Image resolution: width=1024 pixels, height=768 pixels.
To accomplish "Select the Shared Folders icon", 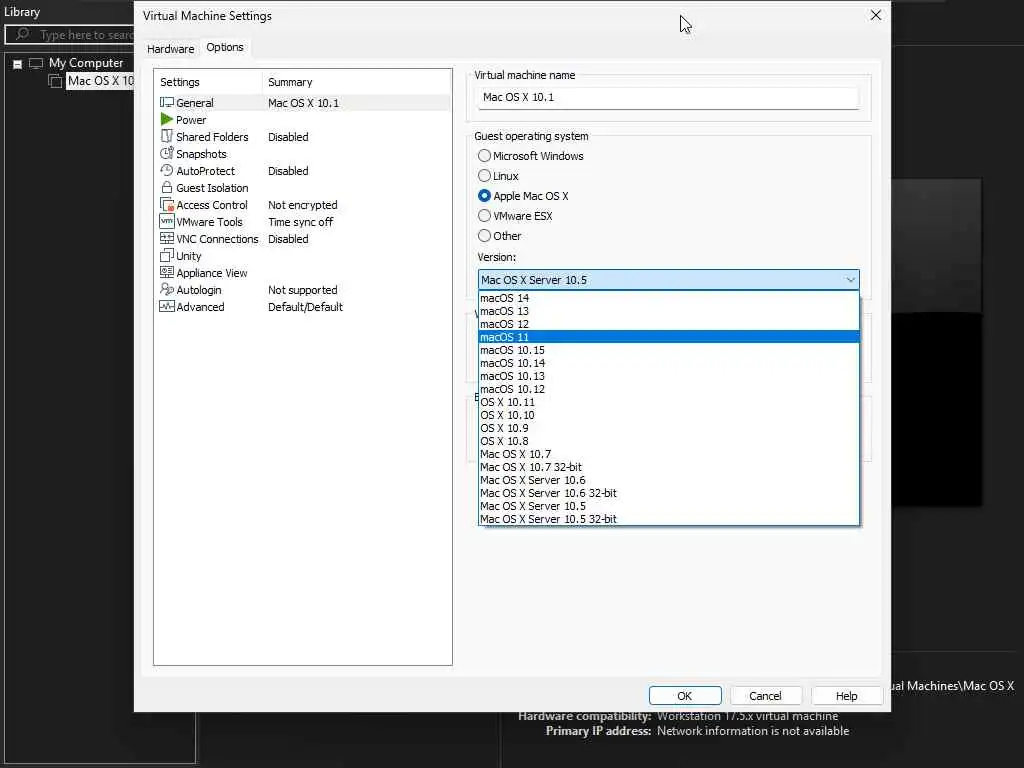I will pos(167,136).
